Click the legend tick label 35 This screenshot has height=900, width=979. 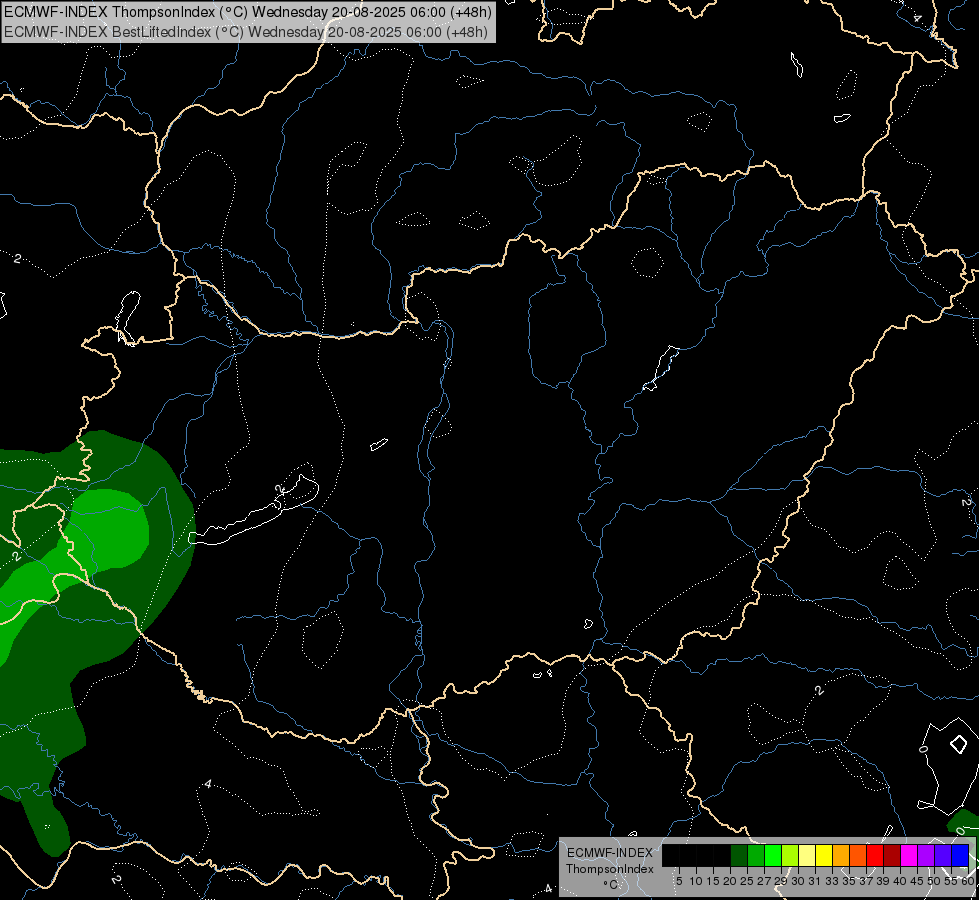[x=849, y=881]
